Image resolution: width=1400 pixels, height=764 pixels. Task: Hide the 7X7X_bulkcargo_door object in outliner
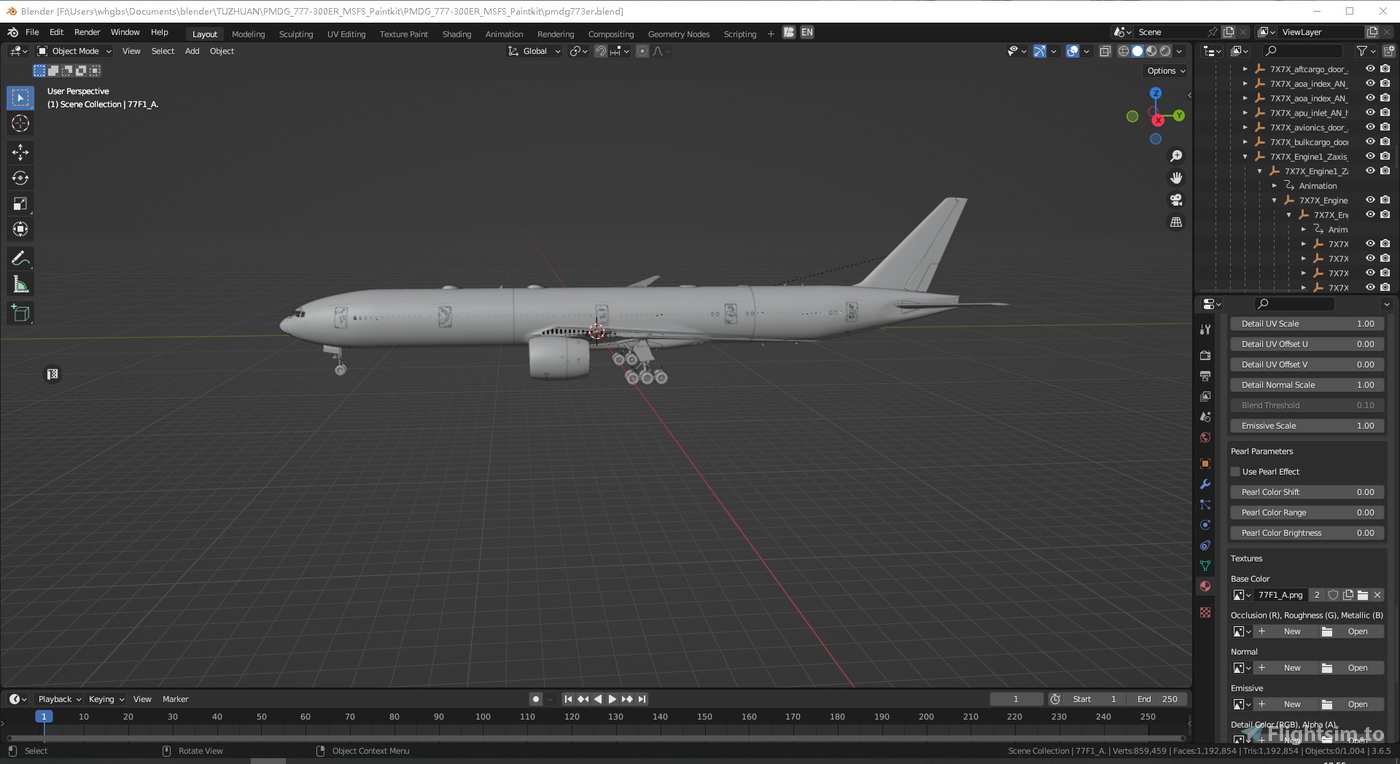click(x=1370, y=141)
